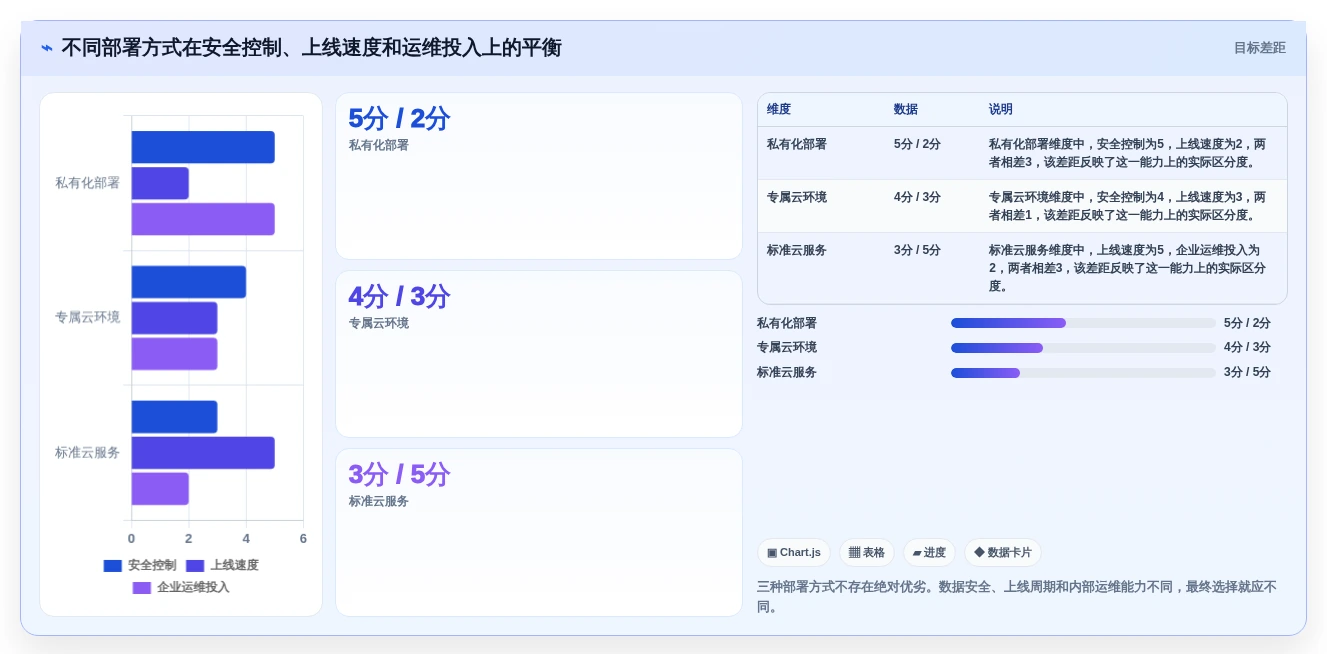
Task: Click the 私有化部署 progress bar
Action: [x=1083, y=323]
